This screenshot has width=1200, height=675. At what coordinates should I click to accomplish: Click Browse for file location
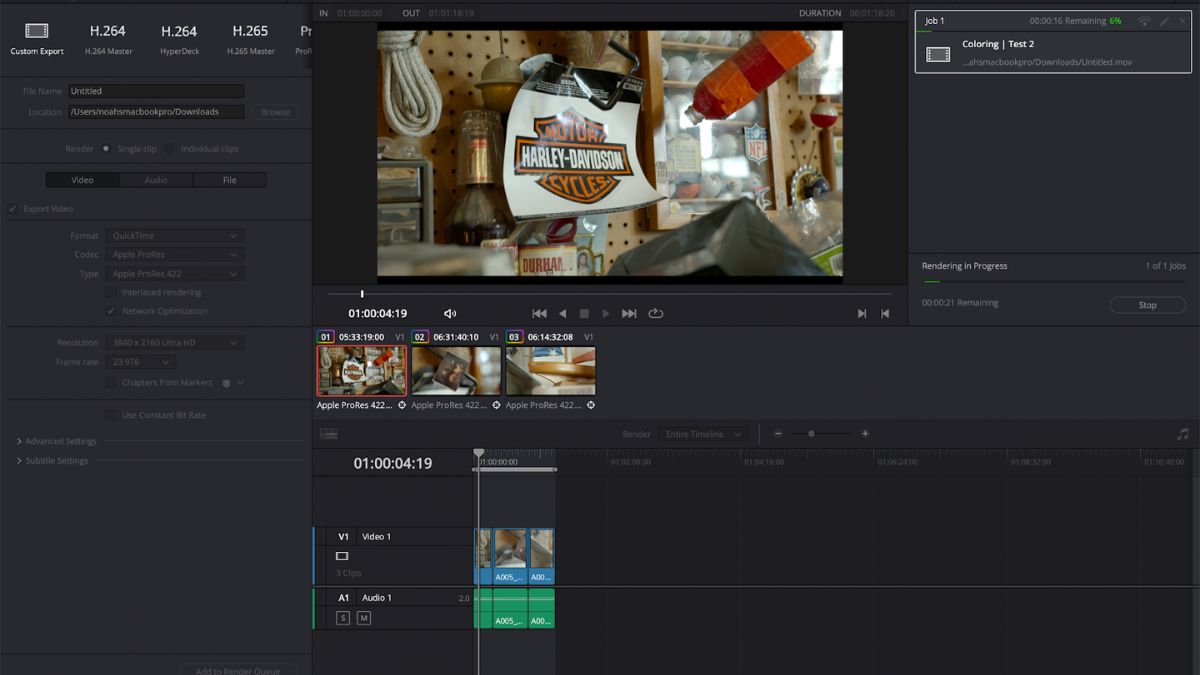(275, 112)
